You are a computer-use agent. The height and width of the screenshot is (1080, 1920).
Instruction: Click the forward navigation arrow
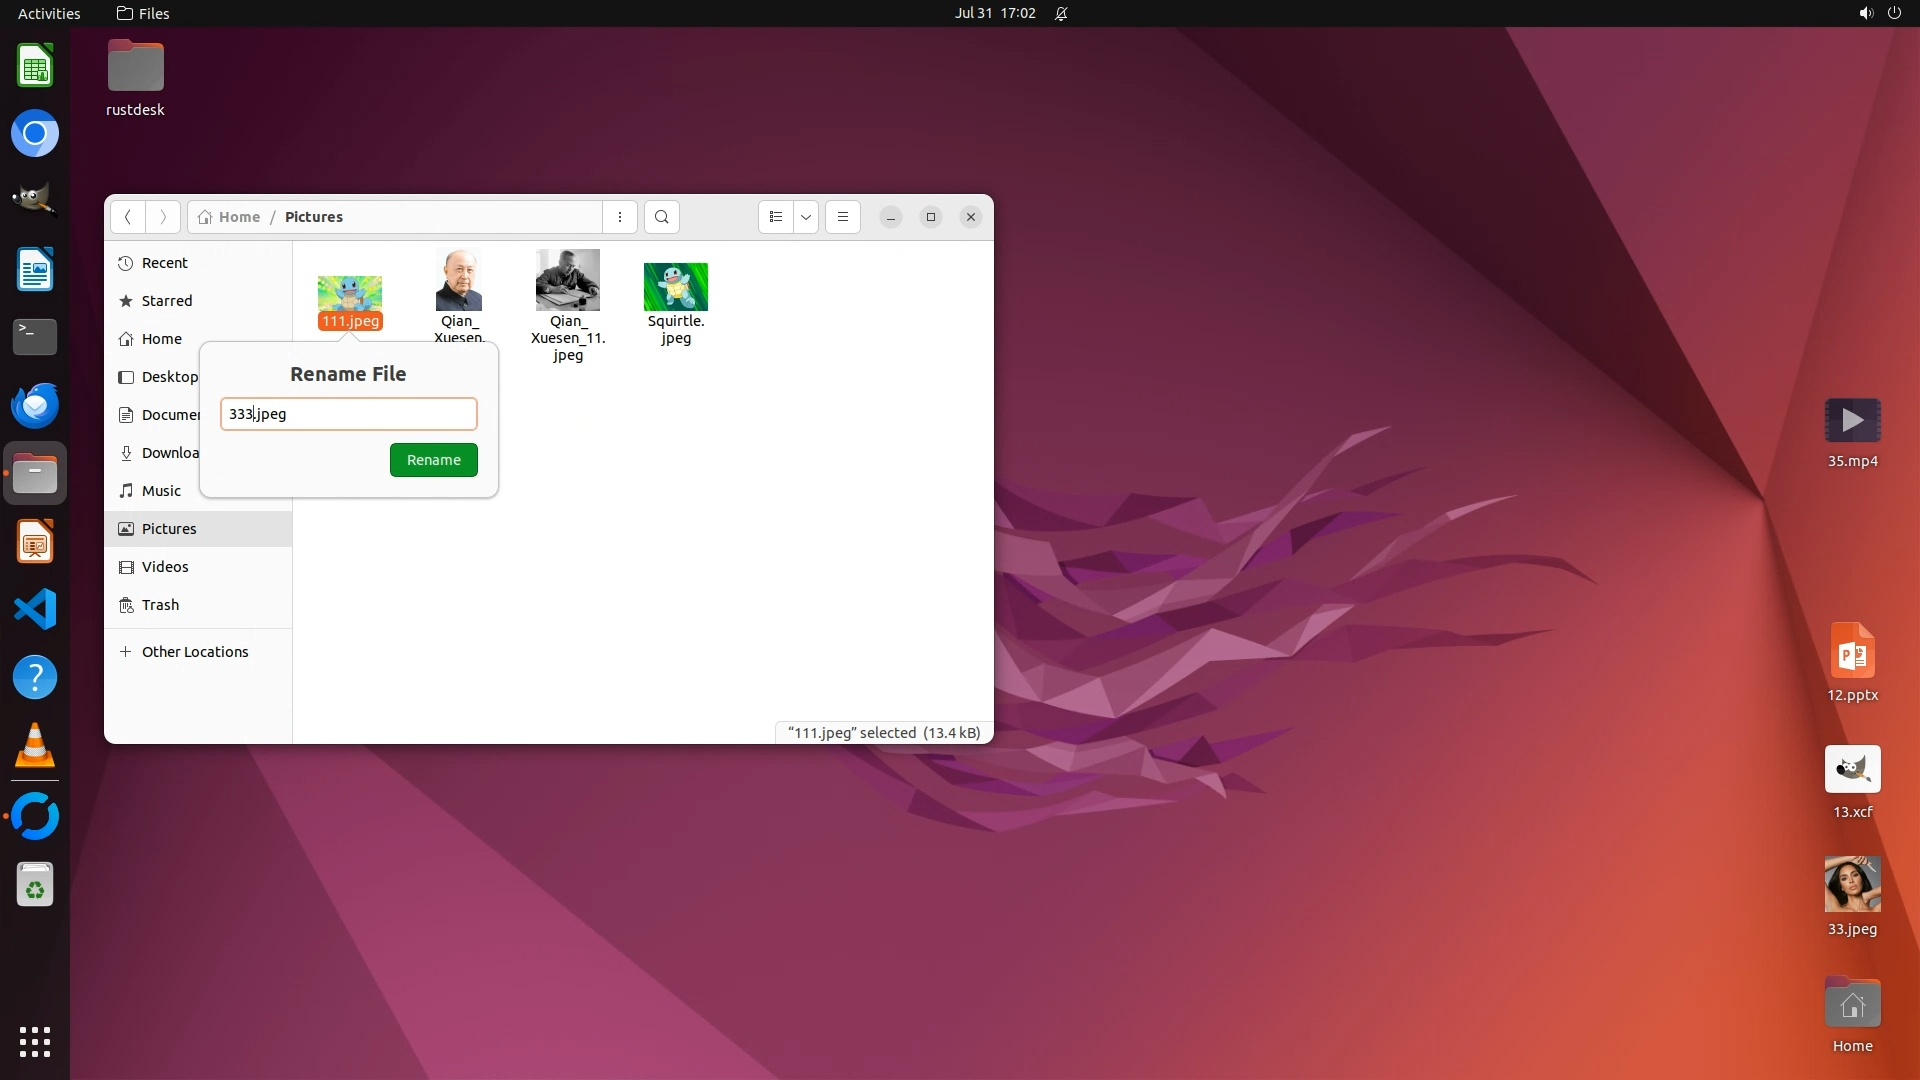(x=163, y=217)
